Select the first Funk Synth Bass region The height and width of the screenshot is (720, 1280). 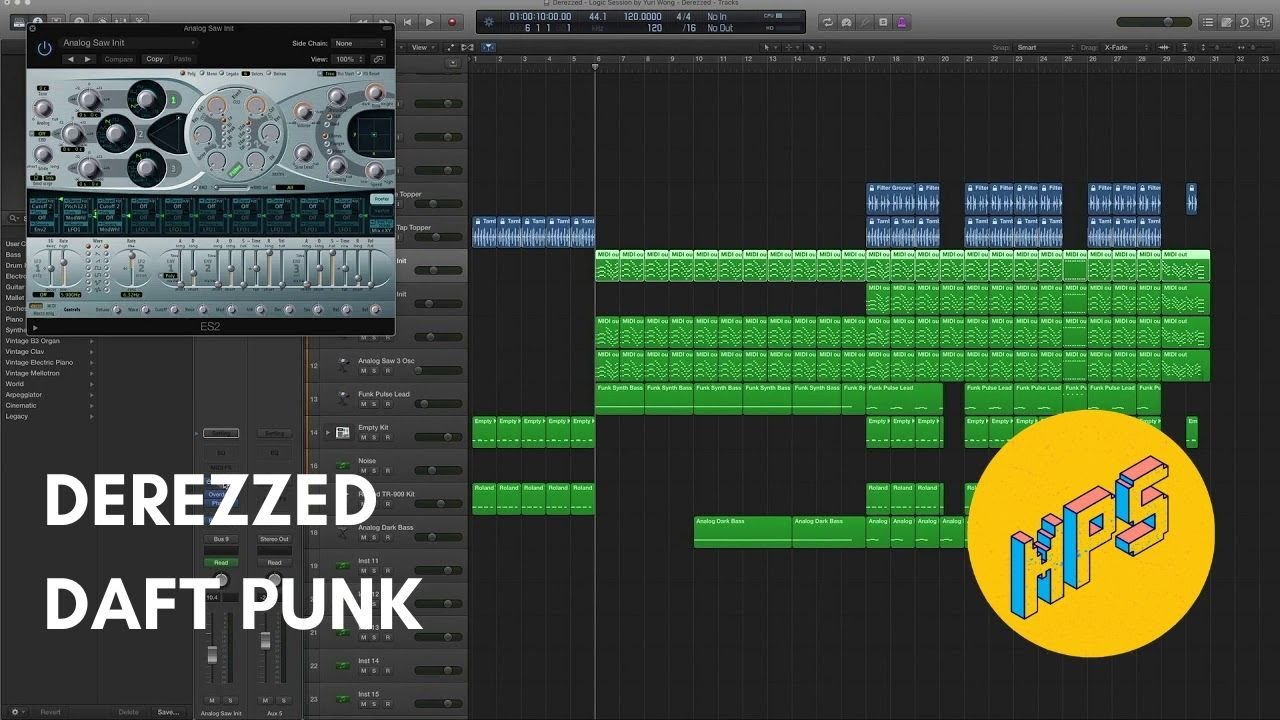(619, 398)
